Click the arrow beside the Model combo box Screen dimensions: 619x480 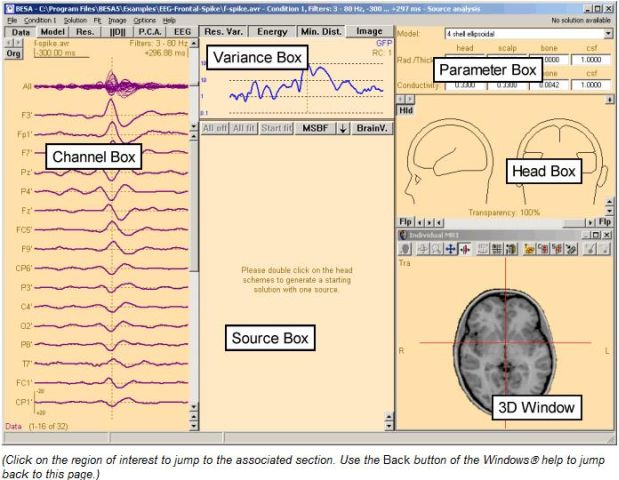tap(609, 33)
